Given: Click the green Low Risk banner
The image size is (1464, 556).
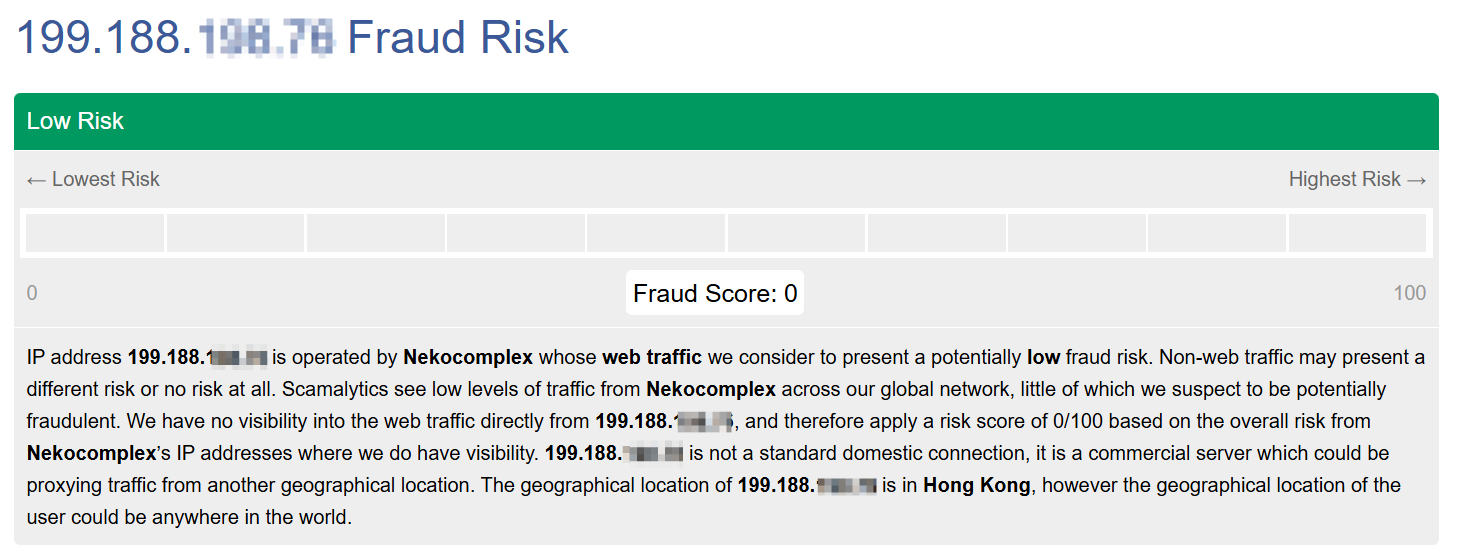Looking at the screenshot, I should pyautogui.click(x=726, y=121).
